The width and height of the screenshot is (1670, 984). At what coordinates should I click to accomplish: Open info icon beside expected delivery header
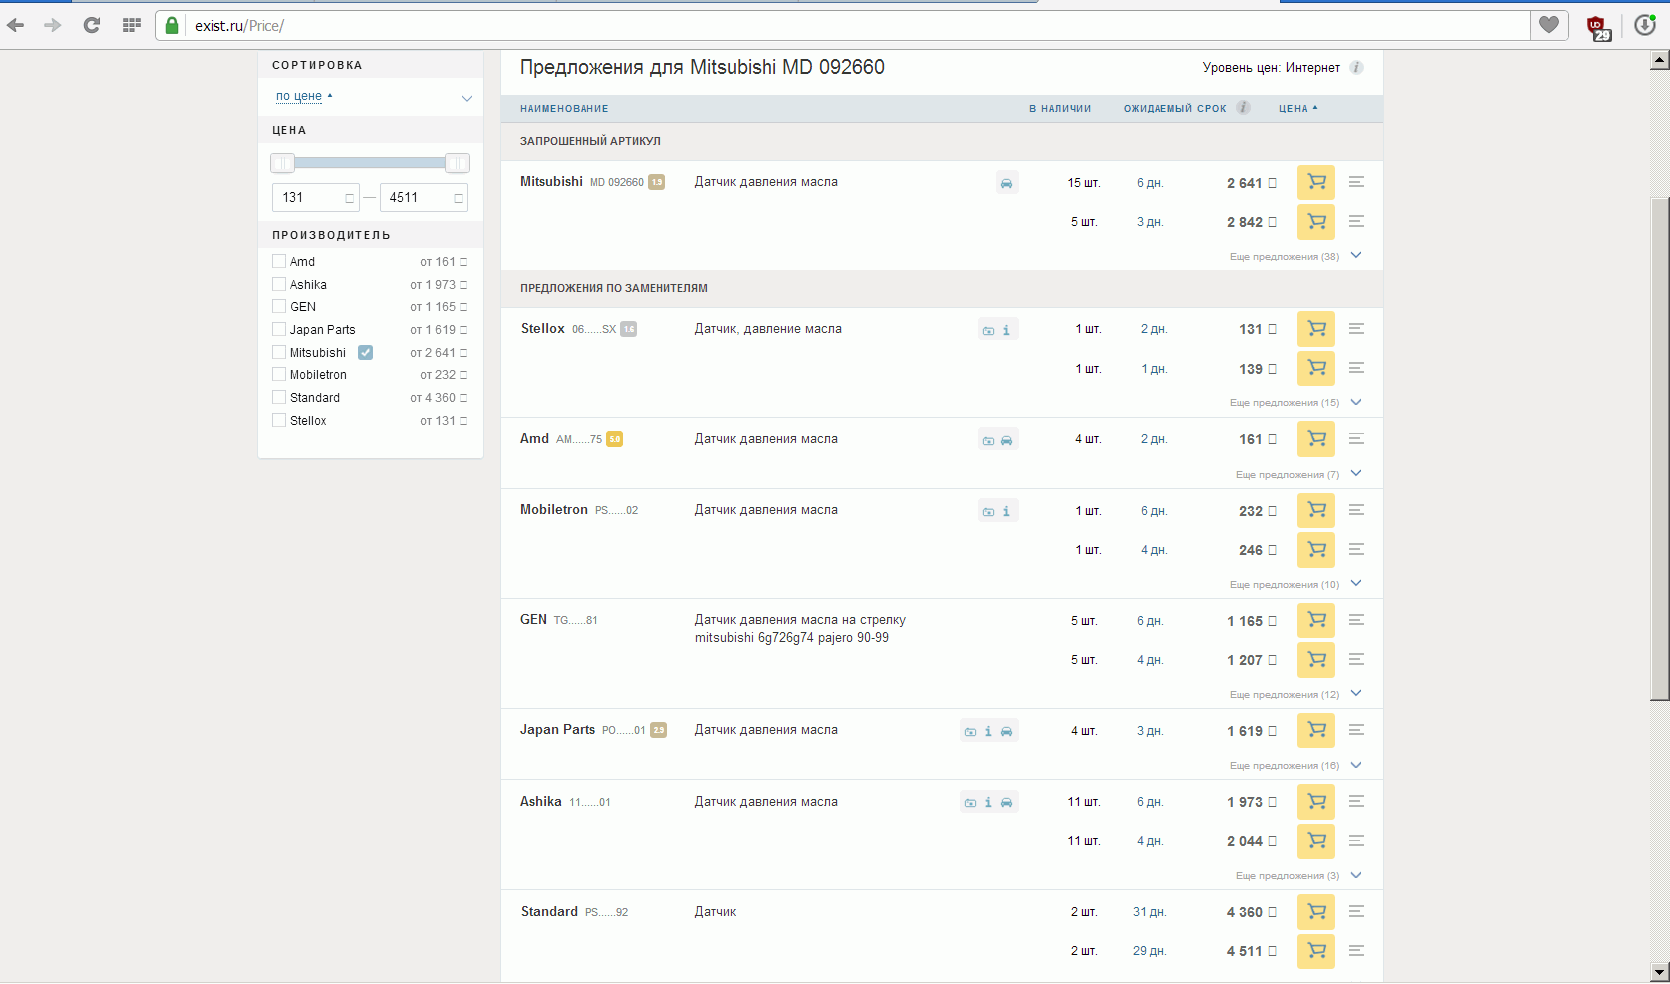pos(1243,108)
